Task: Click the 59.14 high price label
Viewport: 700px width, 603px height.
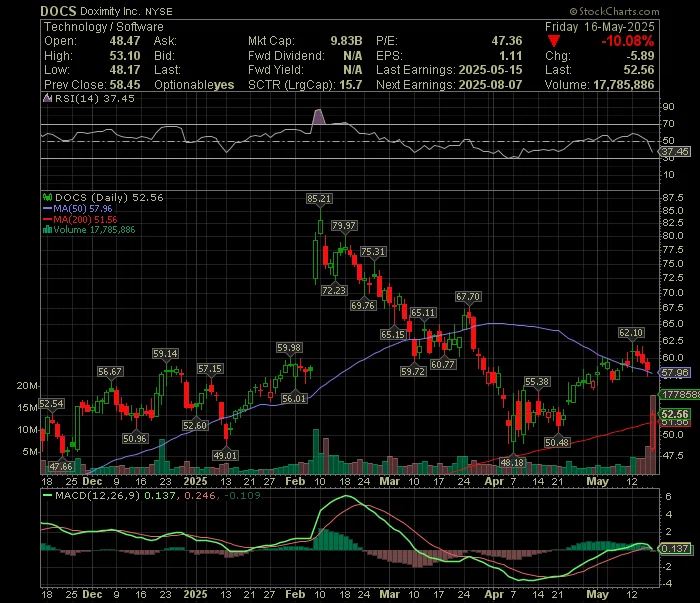Action: (x=165, y=353)
